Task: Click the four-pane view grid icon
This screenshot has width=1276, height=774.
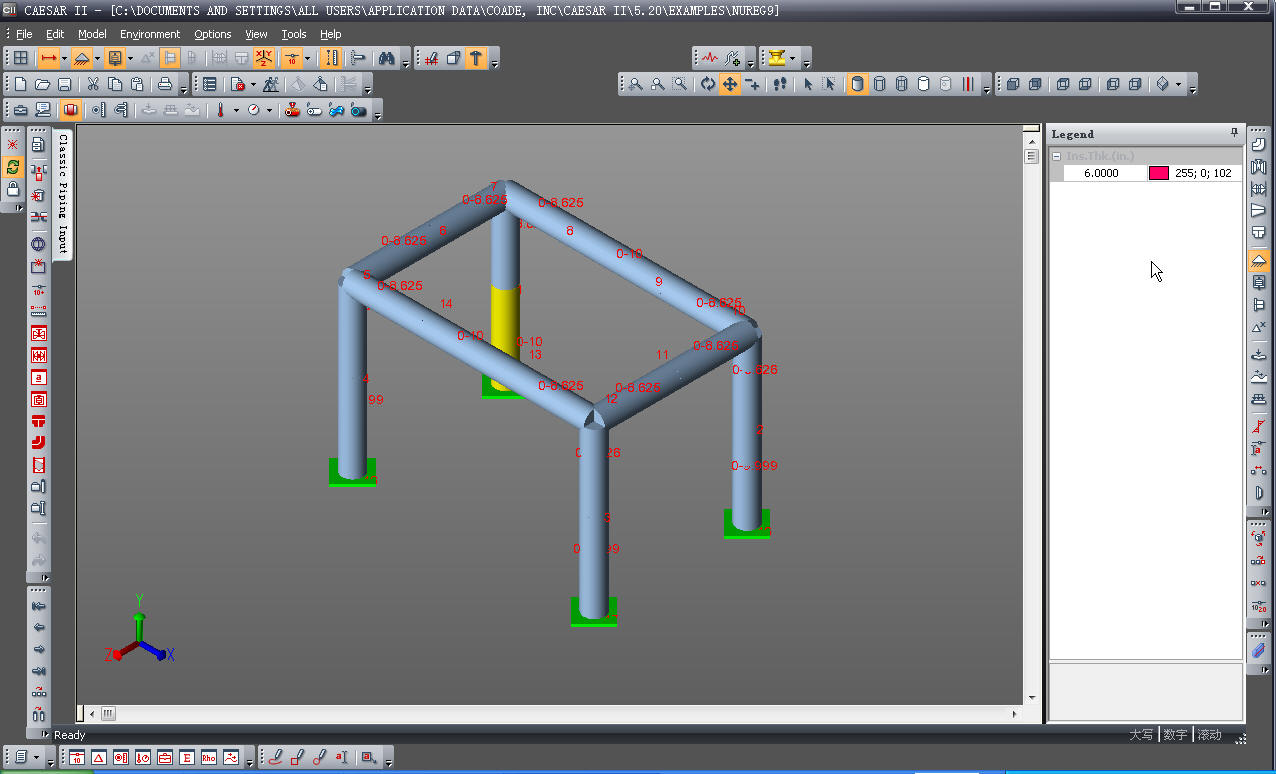Action: coord(20,58)
